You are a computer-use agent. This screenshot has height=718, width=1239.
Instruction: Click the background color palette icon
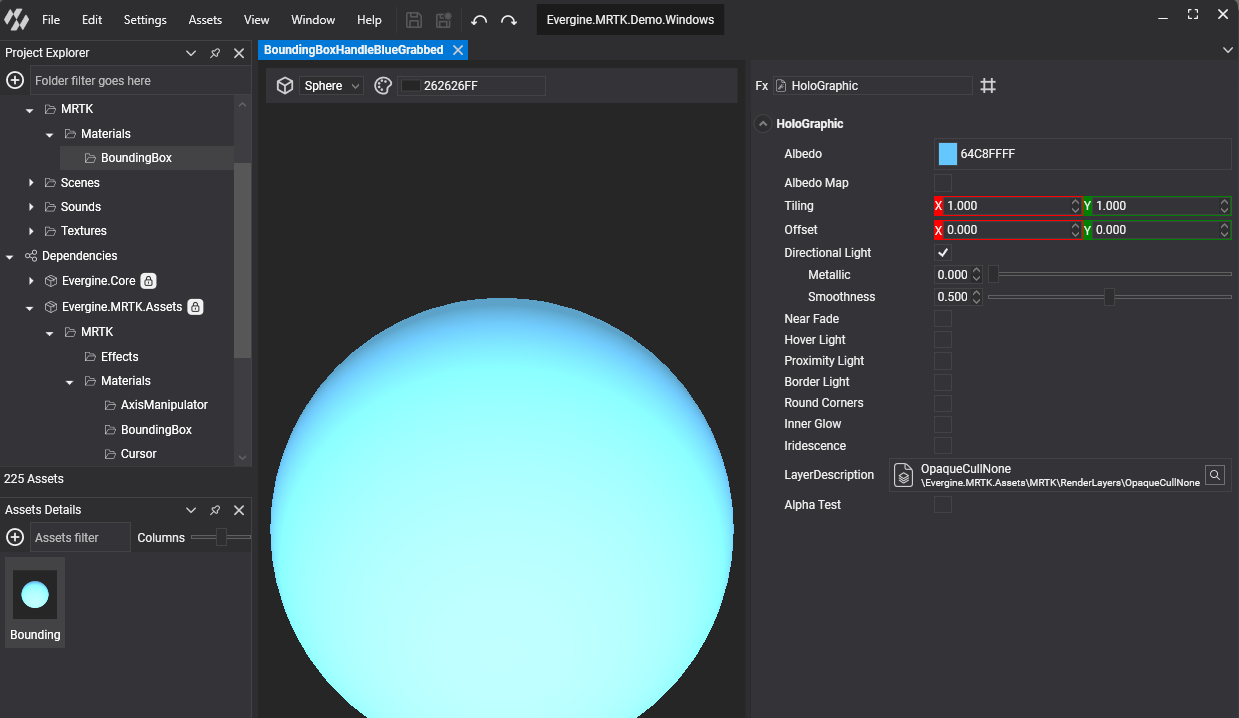382,86
